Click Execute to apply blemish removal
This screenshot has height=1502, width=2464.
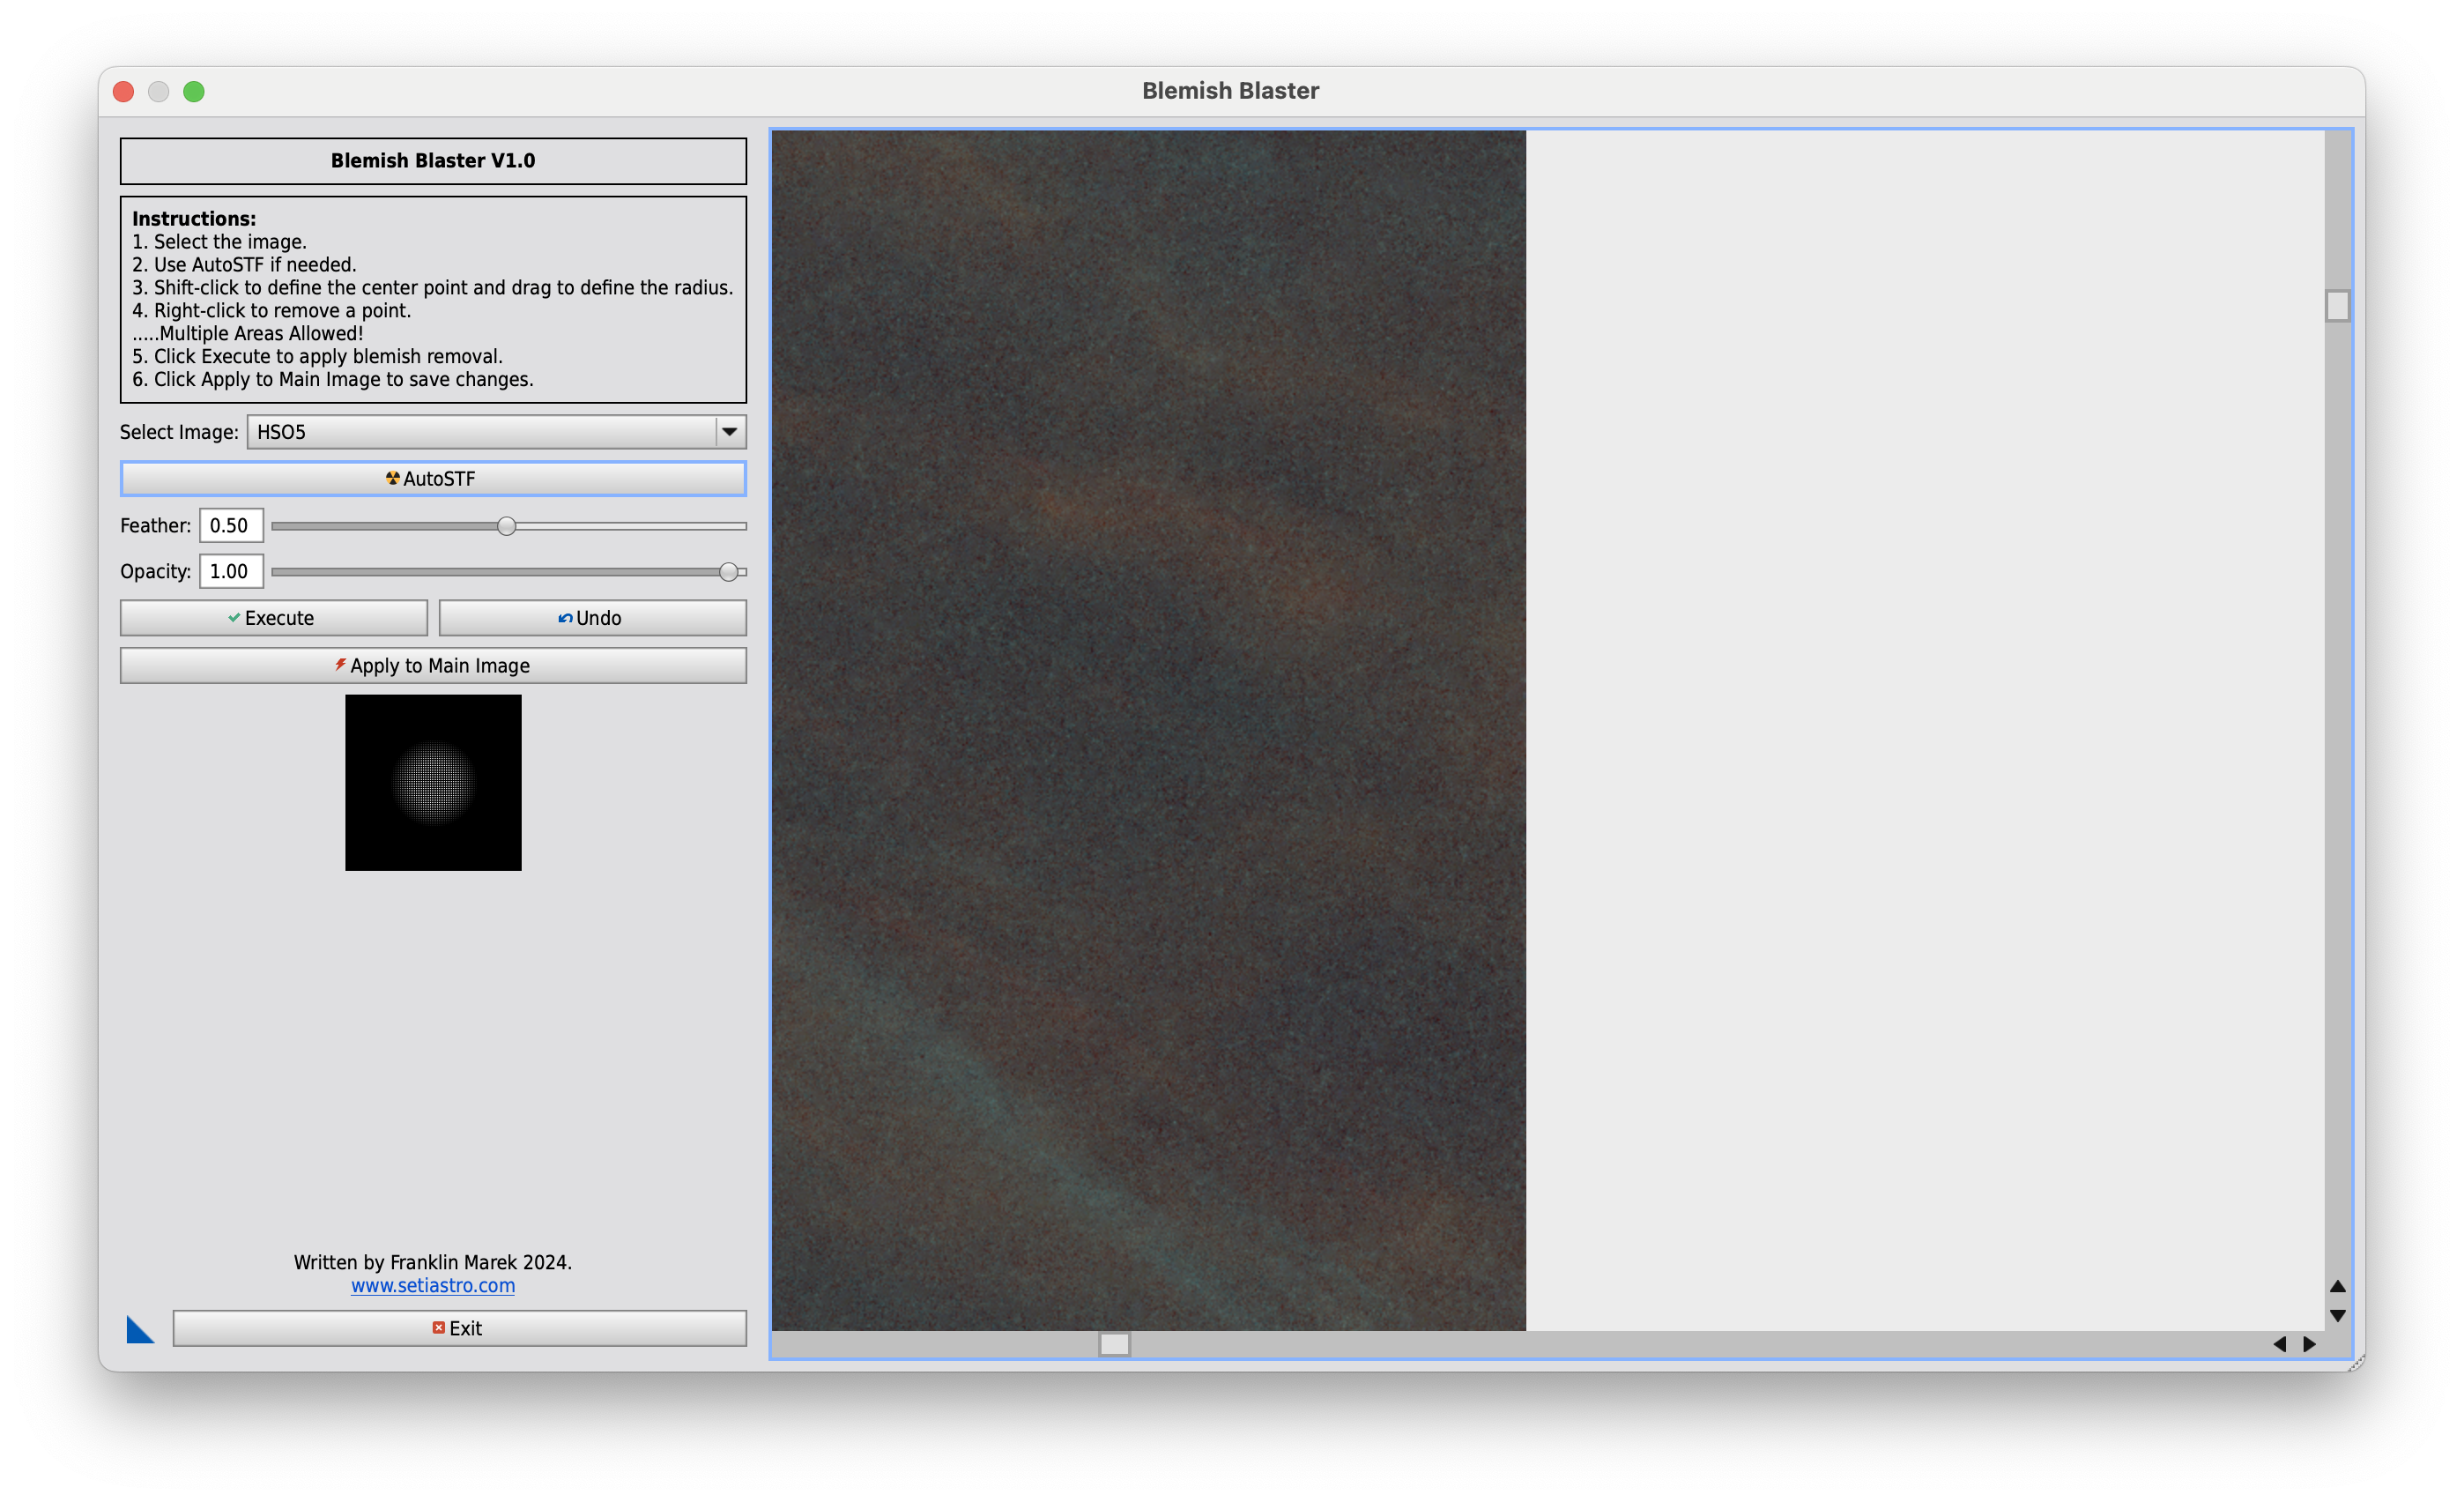(274, 618)
